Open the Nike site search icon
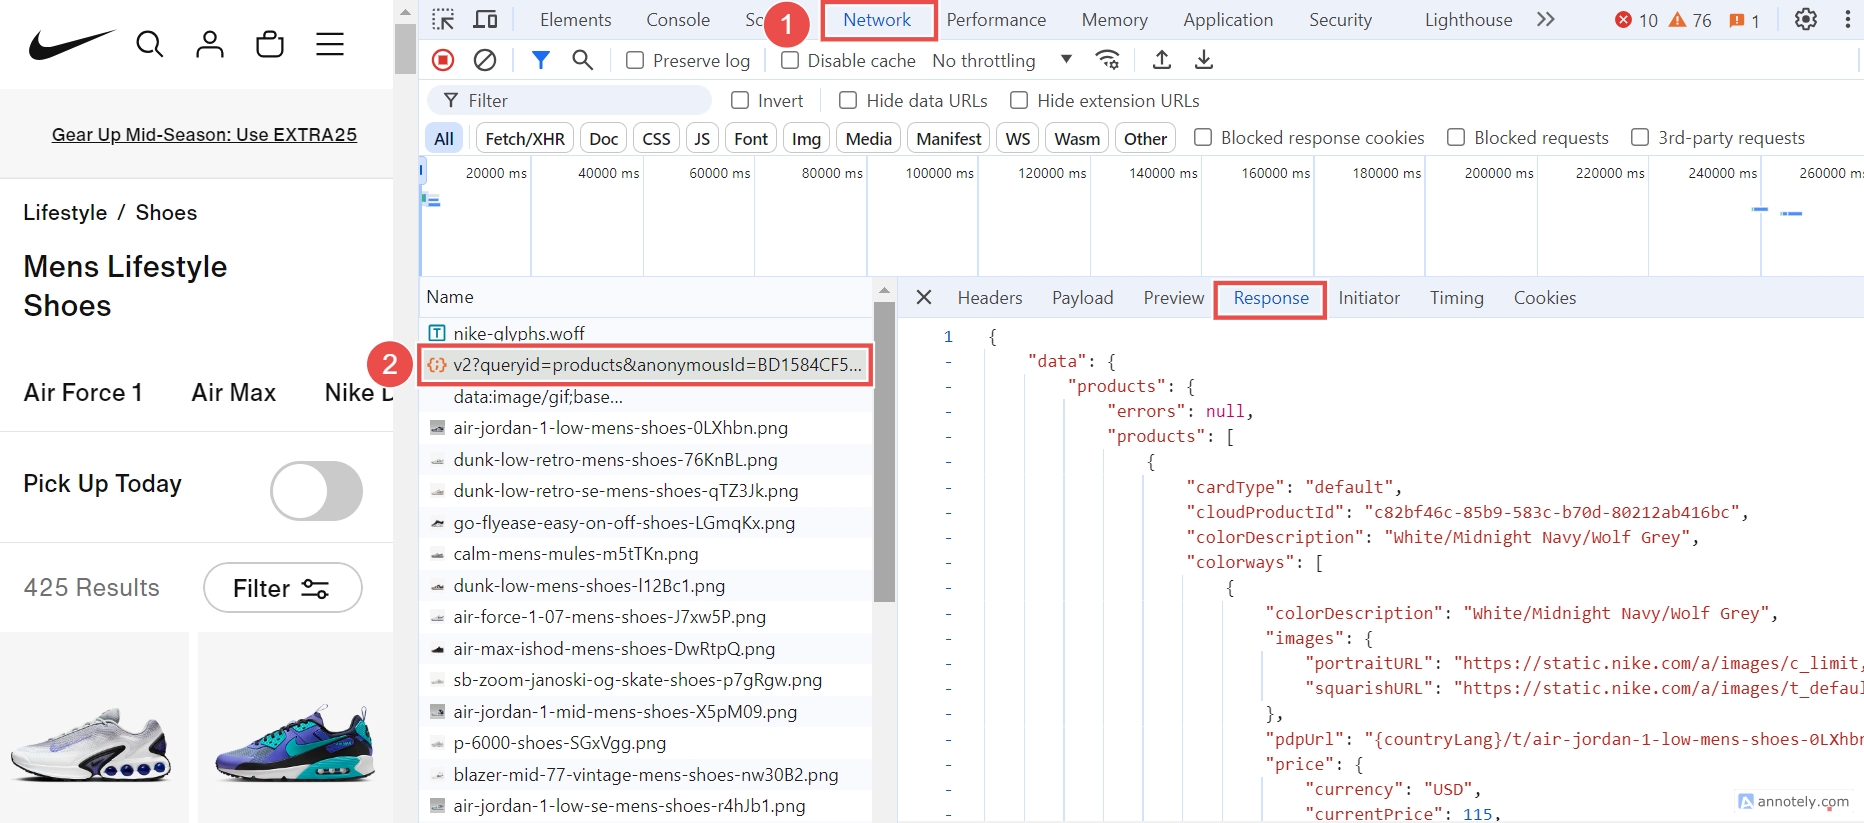Viewport: 1864px width, 823px height. [x=150, y=44]
